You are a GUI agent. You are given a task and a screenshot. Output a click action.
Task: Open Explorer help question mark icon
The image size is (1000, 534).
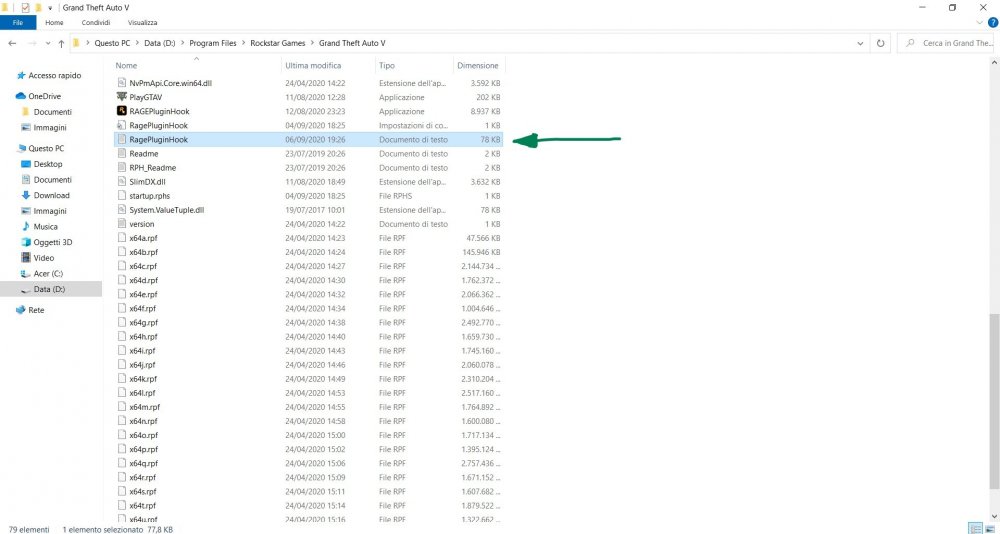(x=992, y=22)
